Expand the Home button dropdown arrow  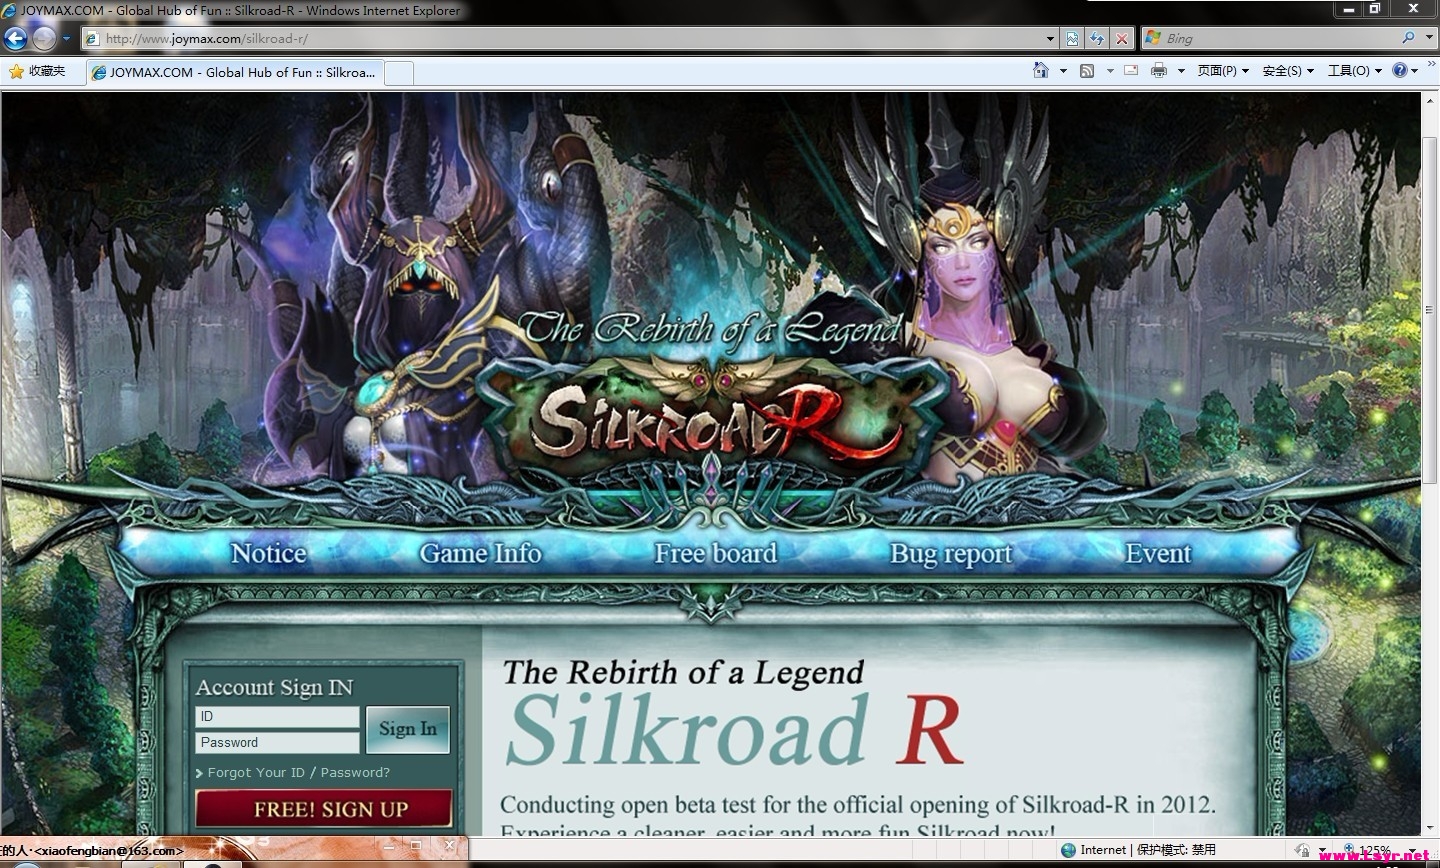pyautogui.click(x=1062, y=71)
